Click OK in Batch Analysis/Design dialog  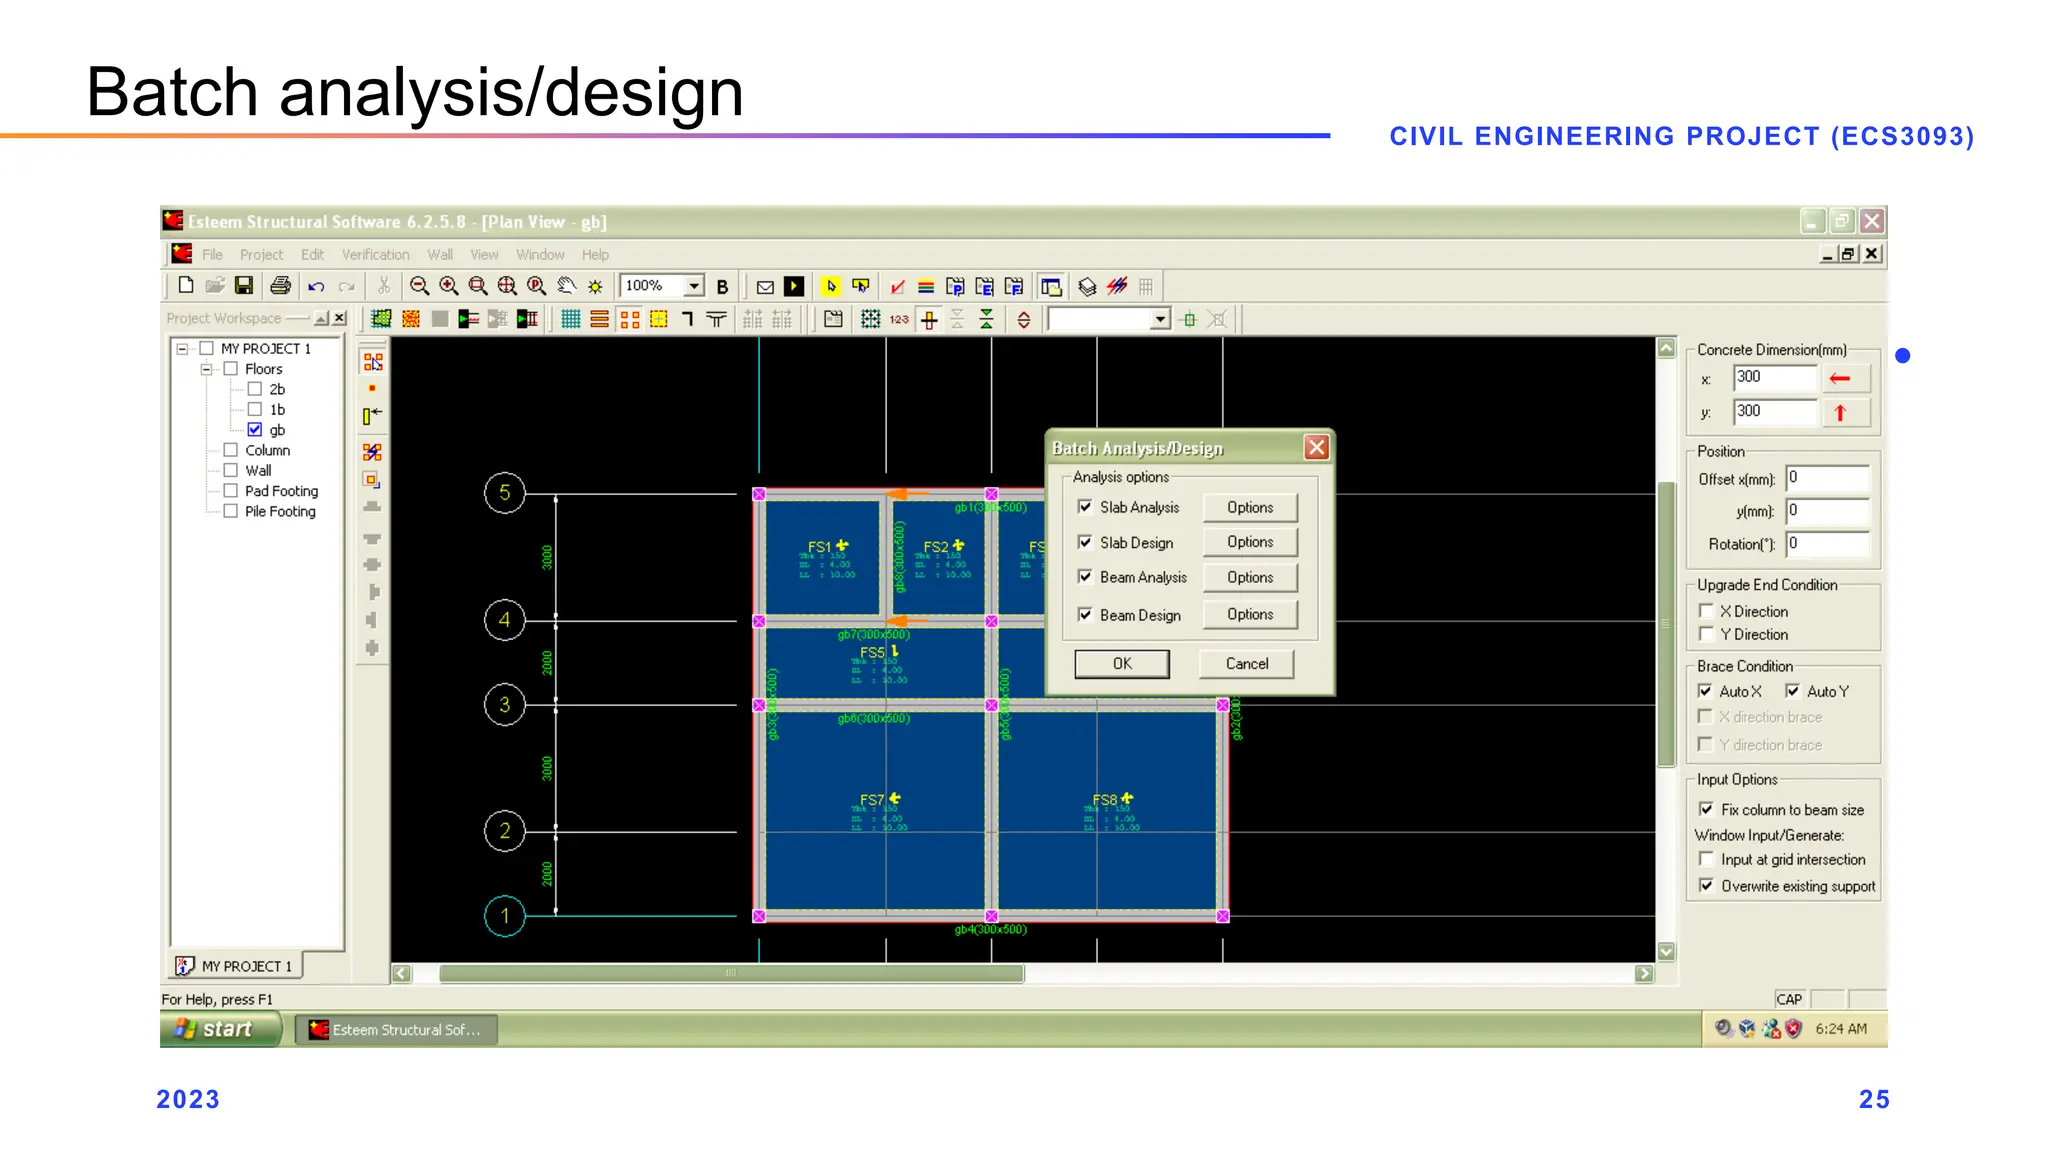click(x=1122, y=664)
